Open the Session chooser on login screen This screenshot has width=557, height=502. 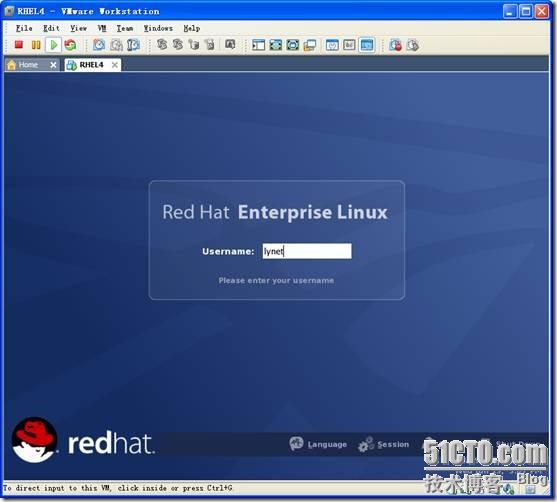coord(384,444)
